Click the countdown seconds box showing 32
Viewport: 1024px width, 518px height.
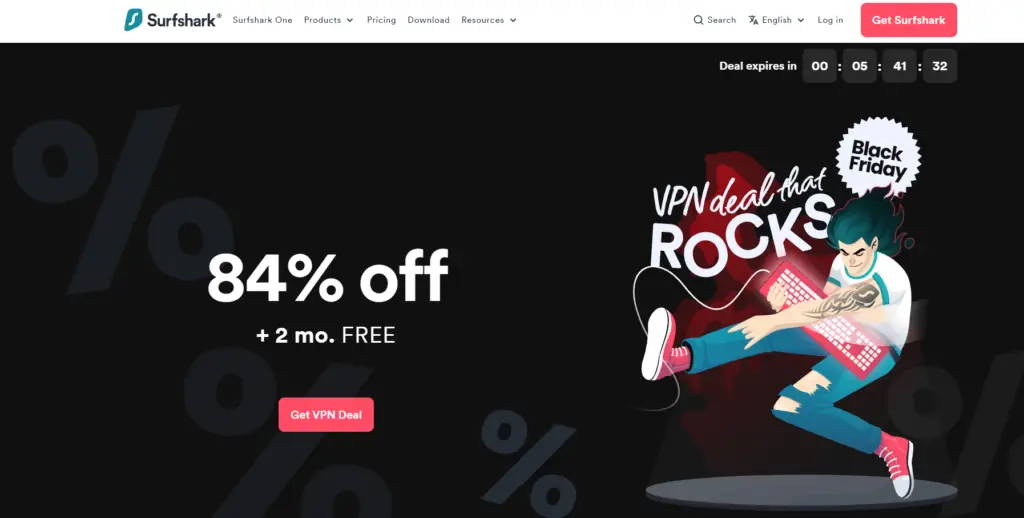click(x=940, y=66)
